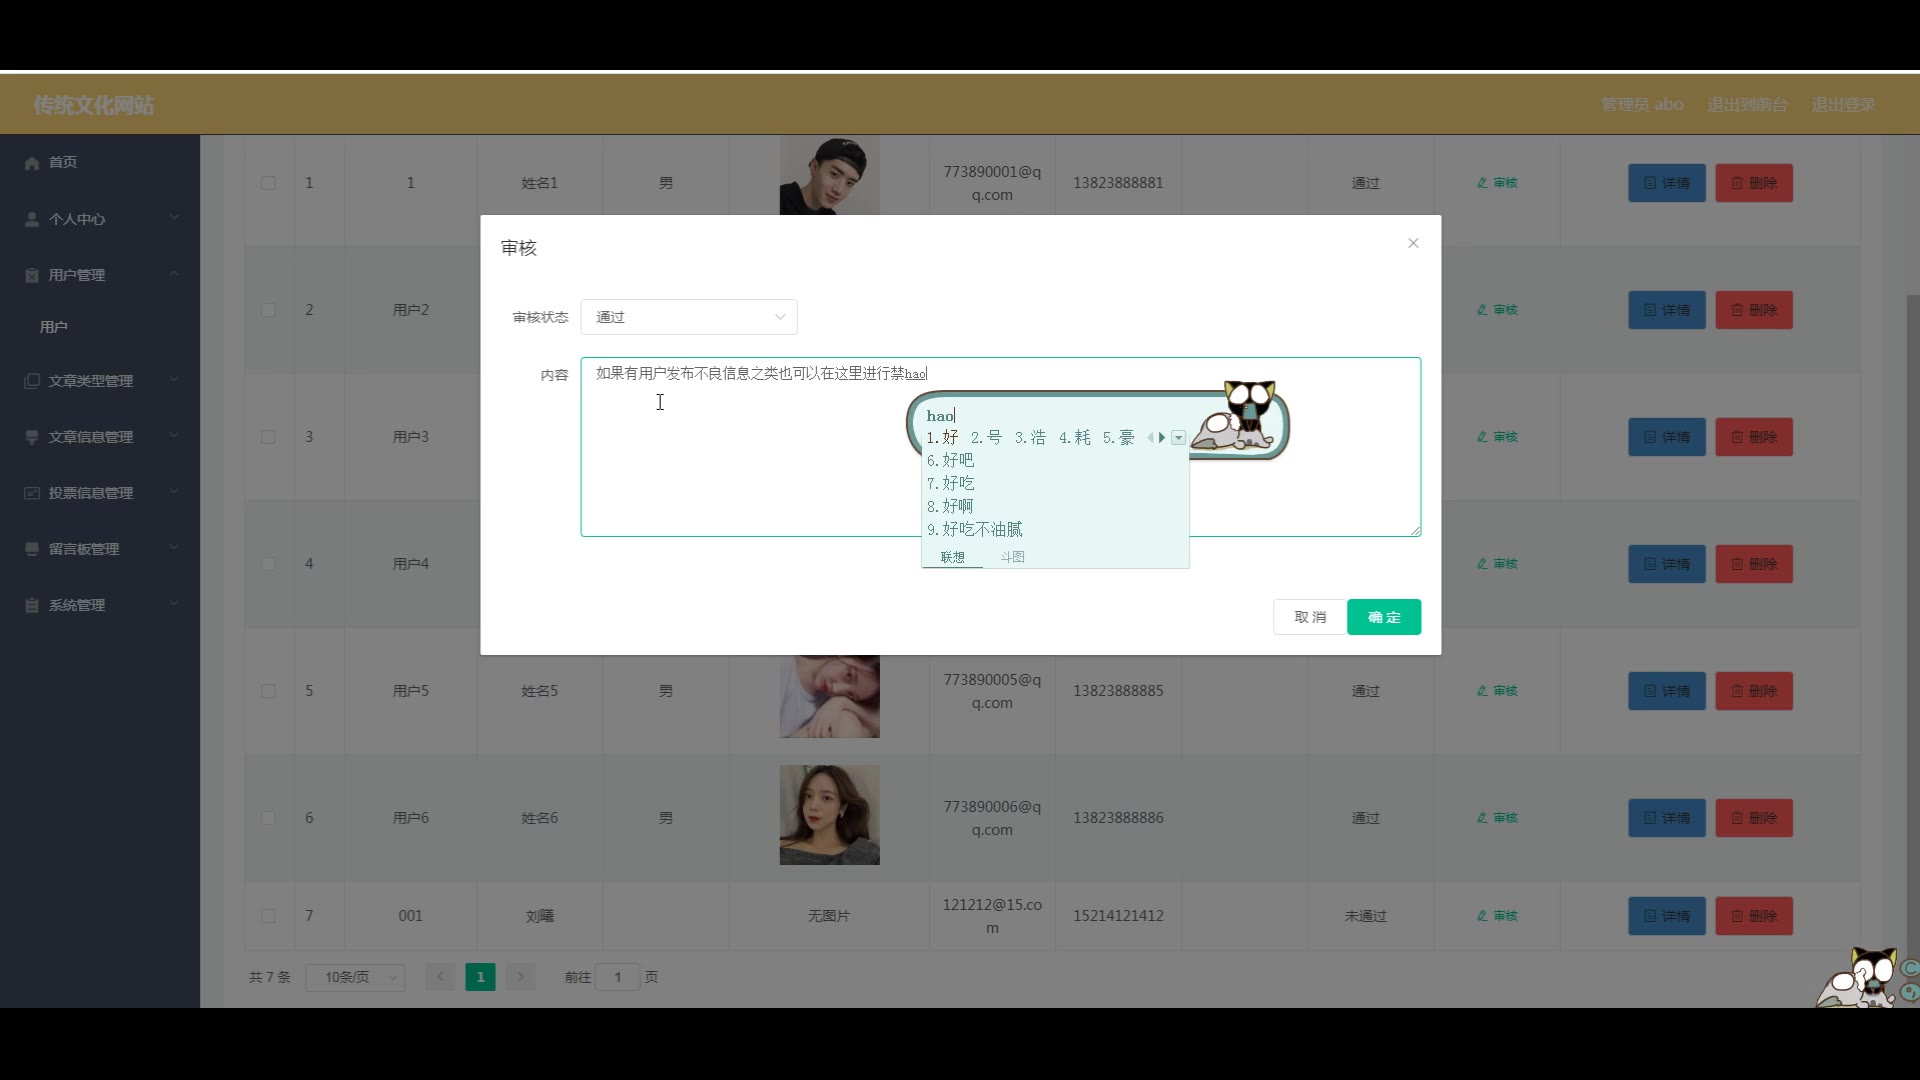Close the 审核 dialog with X
Viewport: 1920px width, 1080px height.
1413,243
